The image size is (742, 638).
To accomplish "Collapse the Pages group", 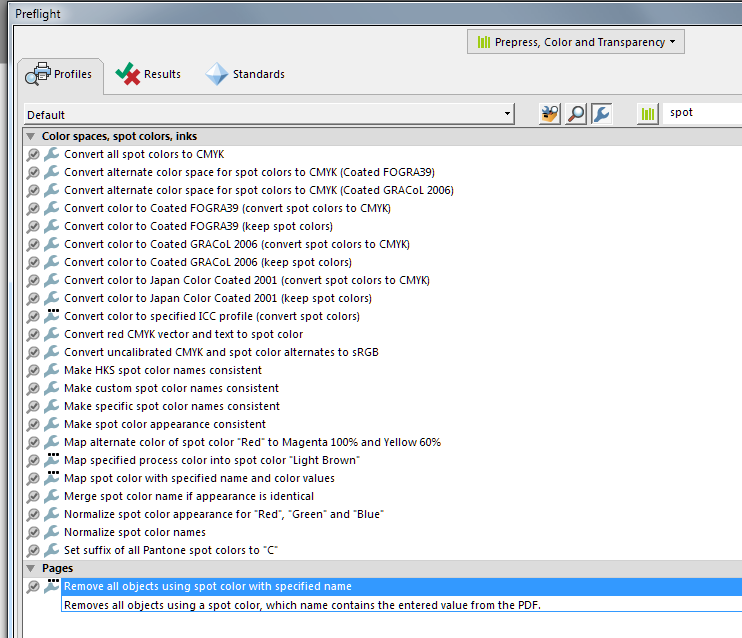I will (31, 568).
